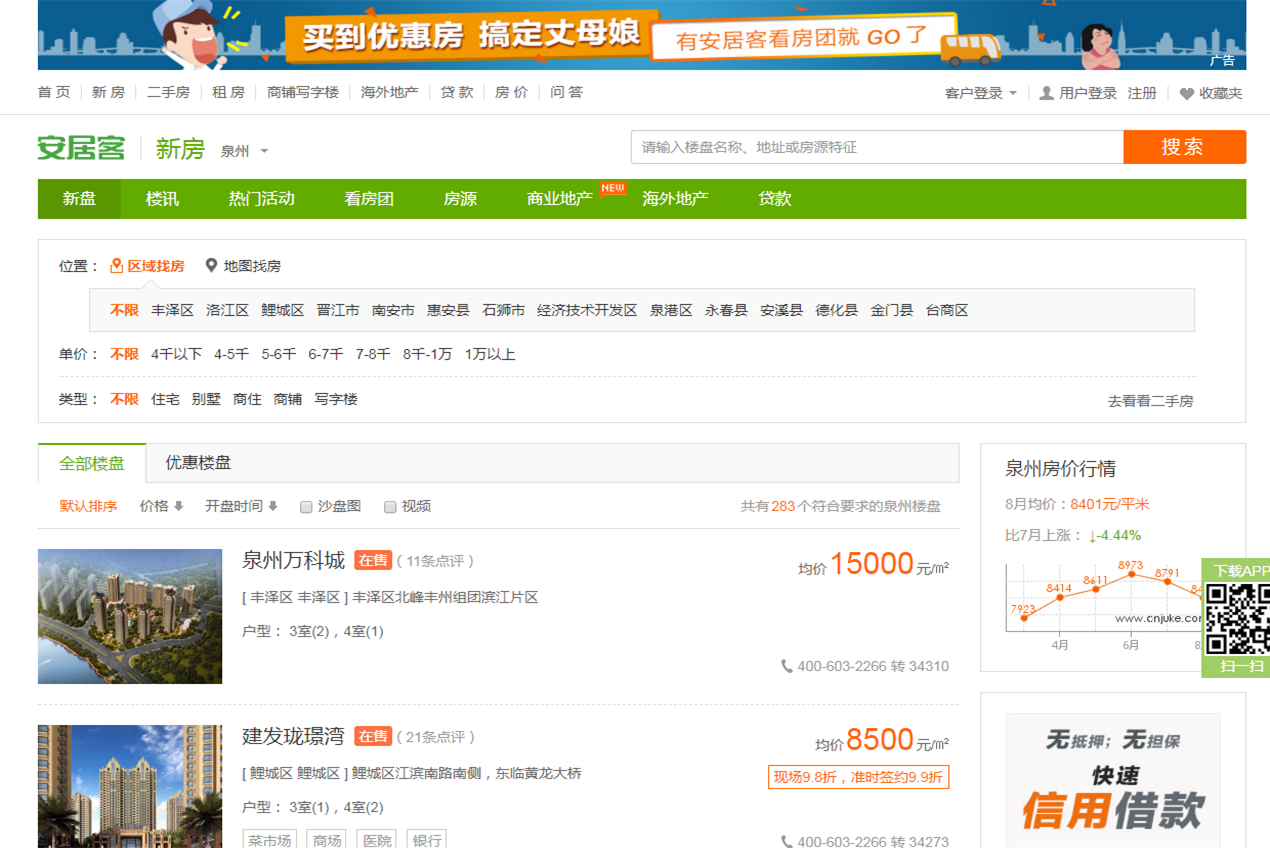This screenshot has height=848, width=1270.
Task: Go to 热门活动 menu item
Action: point(262,199)
